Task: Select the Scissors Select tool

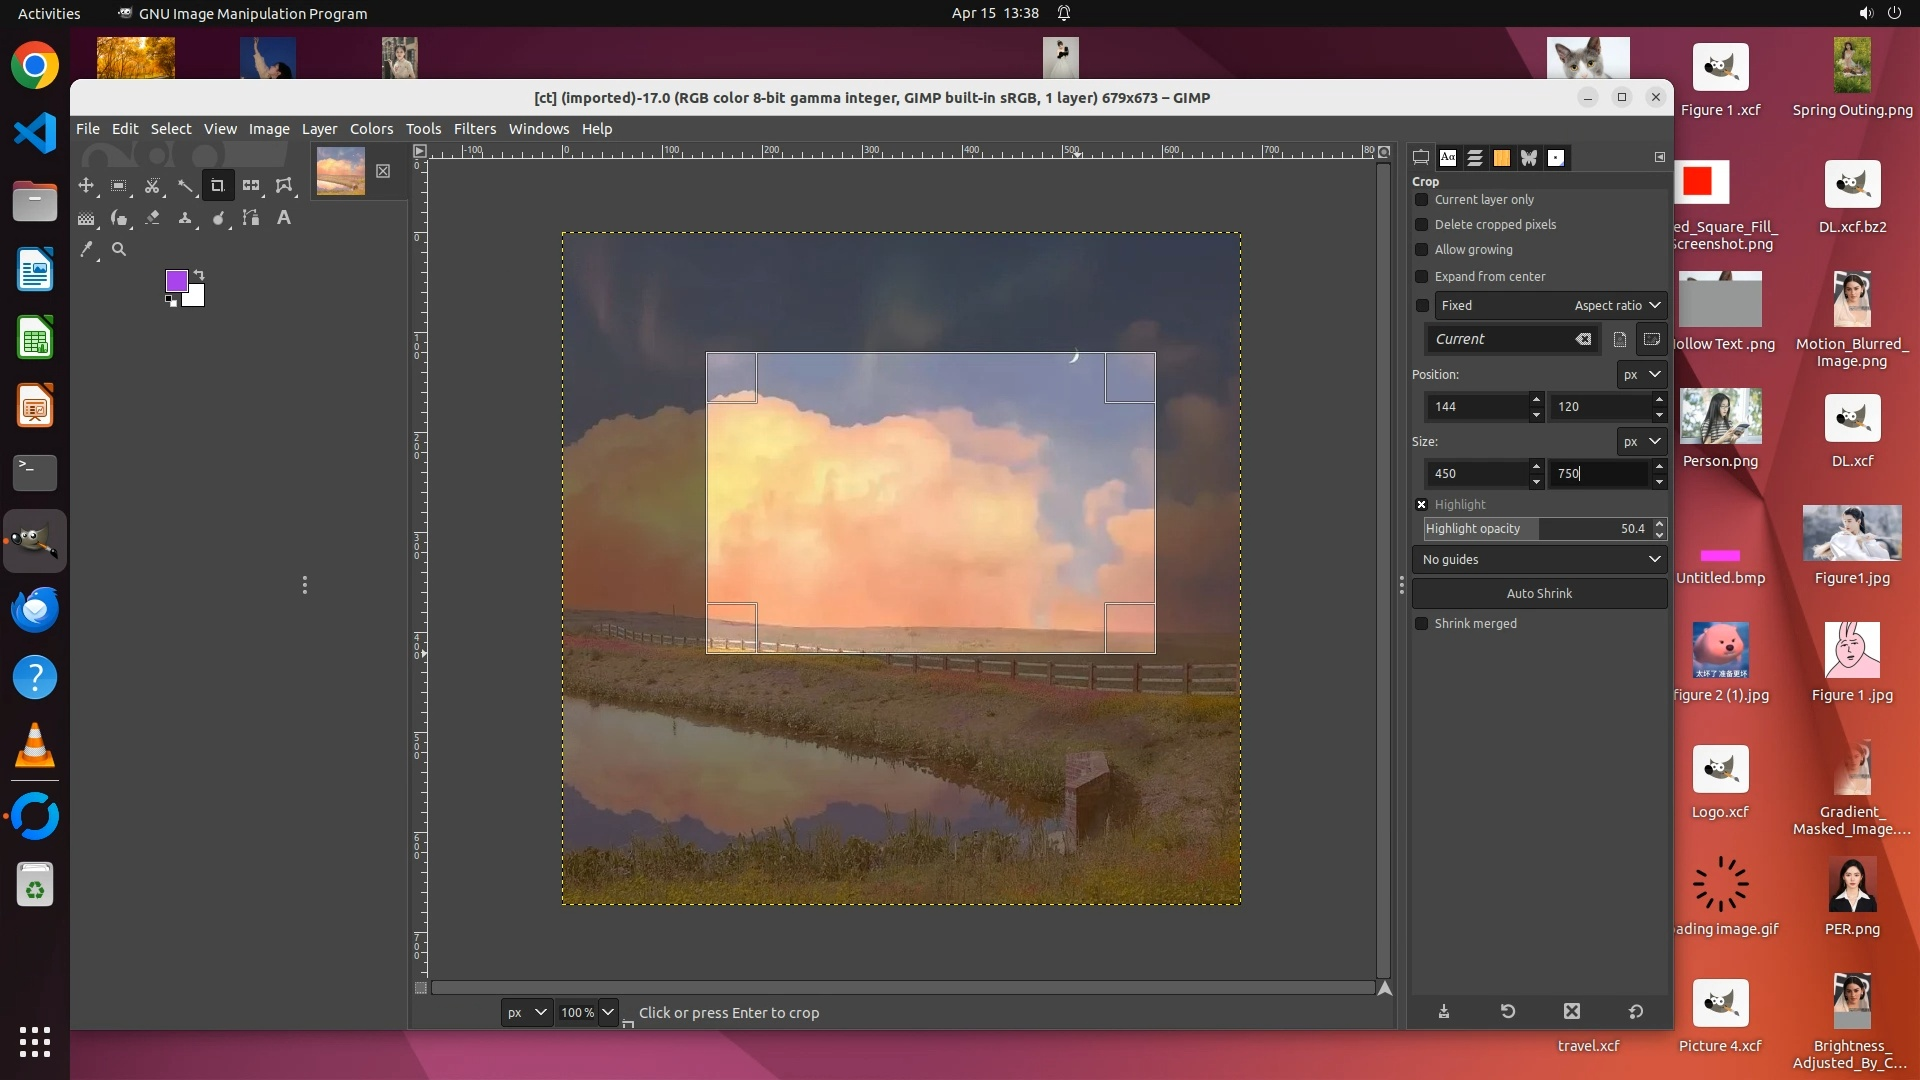Action: [152, 185]
